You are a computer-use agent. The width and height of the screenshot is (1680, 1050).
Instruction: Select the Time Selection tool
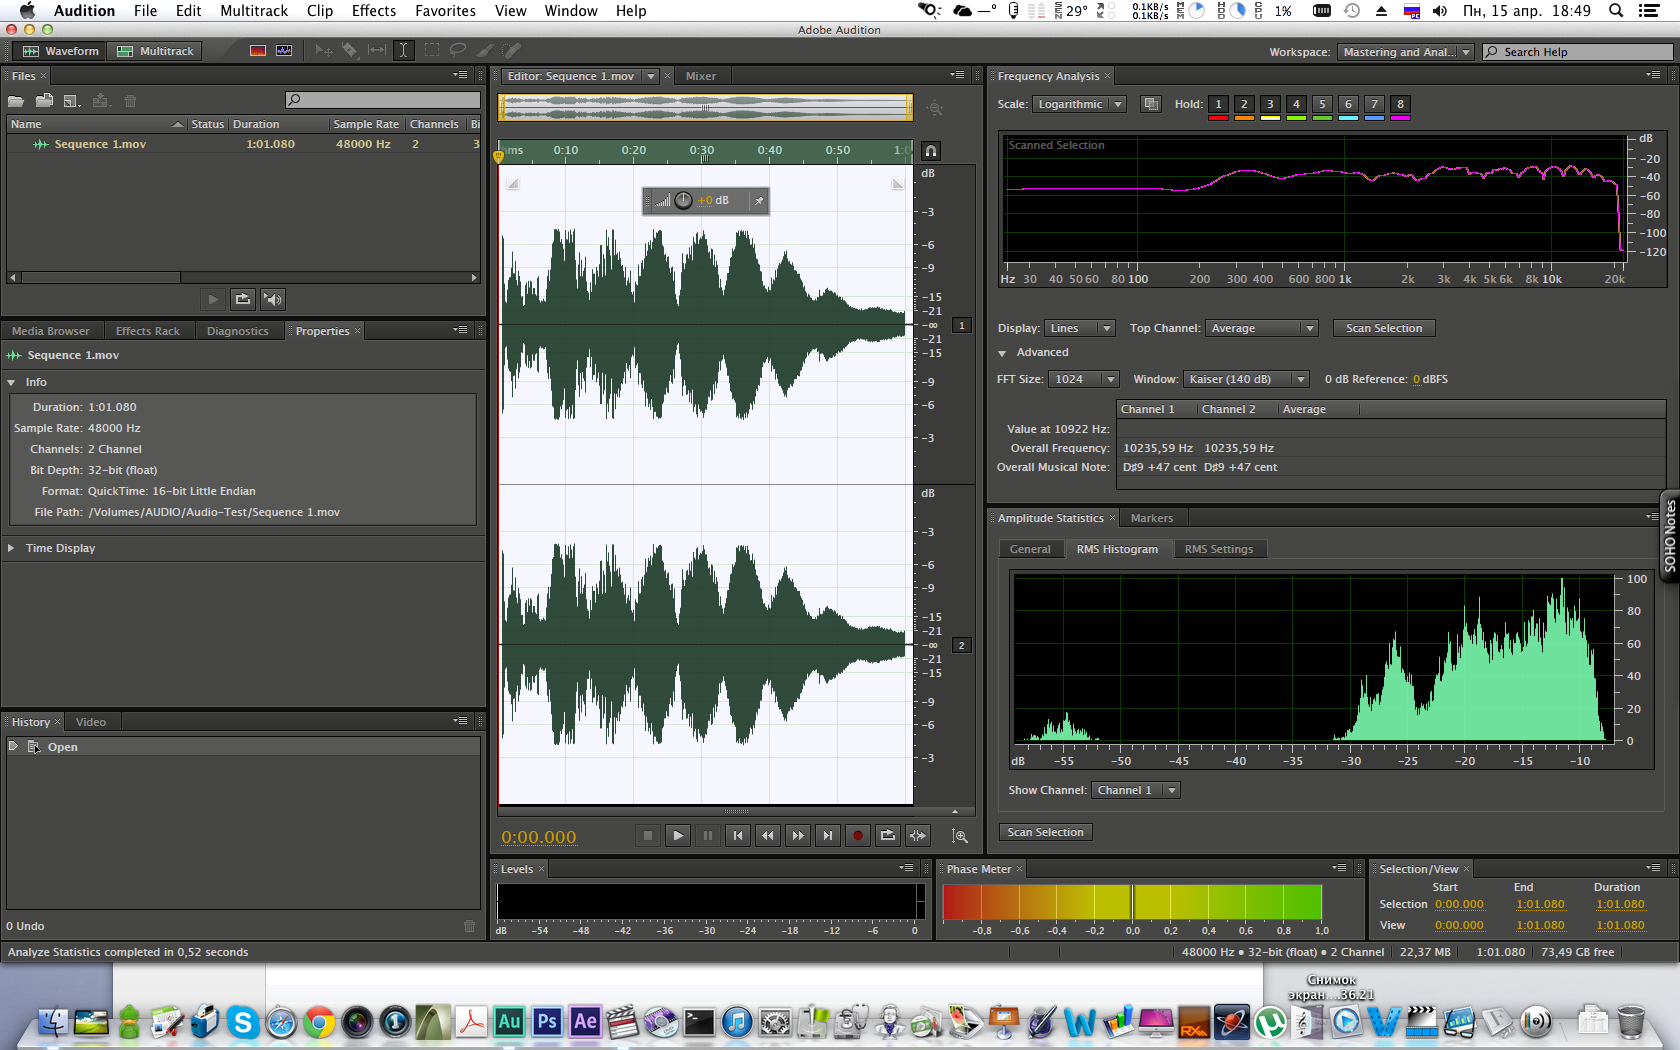pos(403,50)
